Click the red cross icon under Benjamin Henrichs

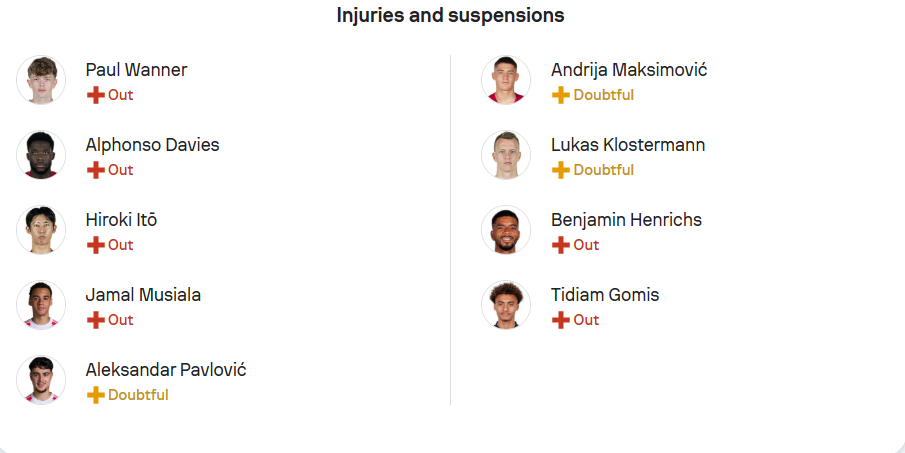(x=561, y=245)
